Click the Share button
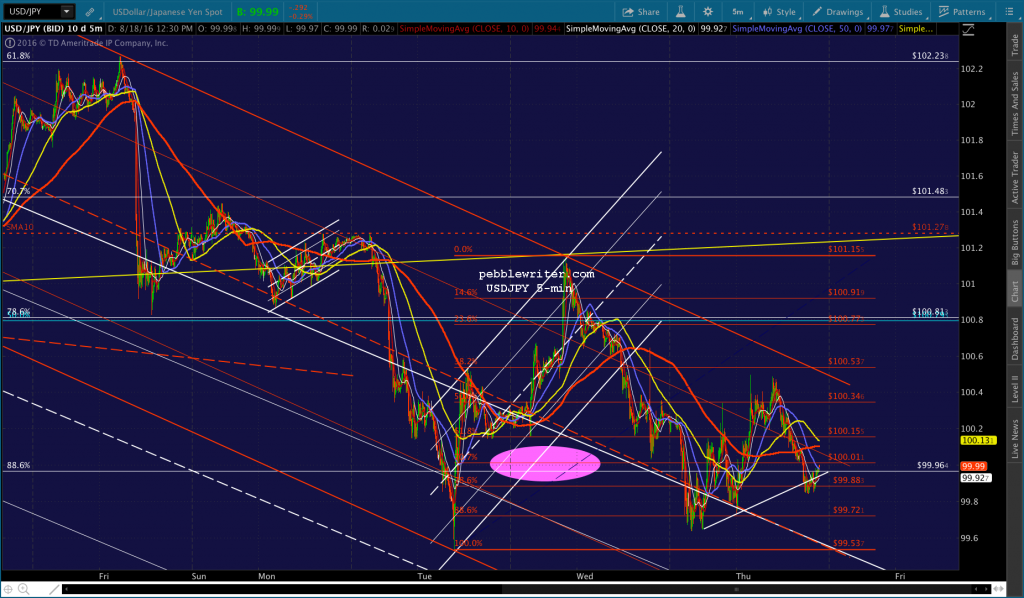Screen dimensions: 1024x598 pos(641,12)
